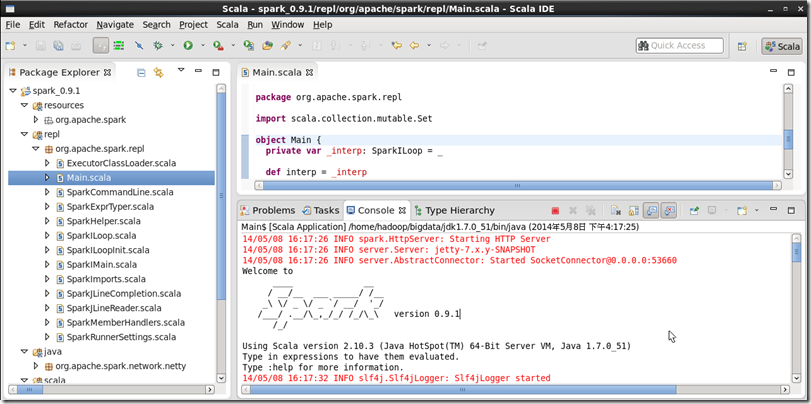Click the Open Perspective icon
The image size is (811, 404).
tap(742, 46)
